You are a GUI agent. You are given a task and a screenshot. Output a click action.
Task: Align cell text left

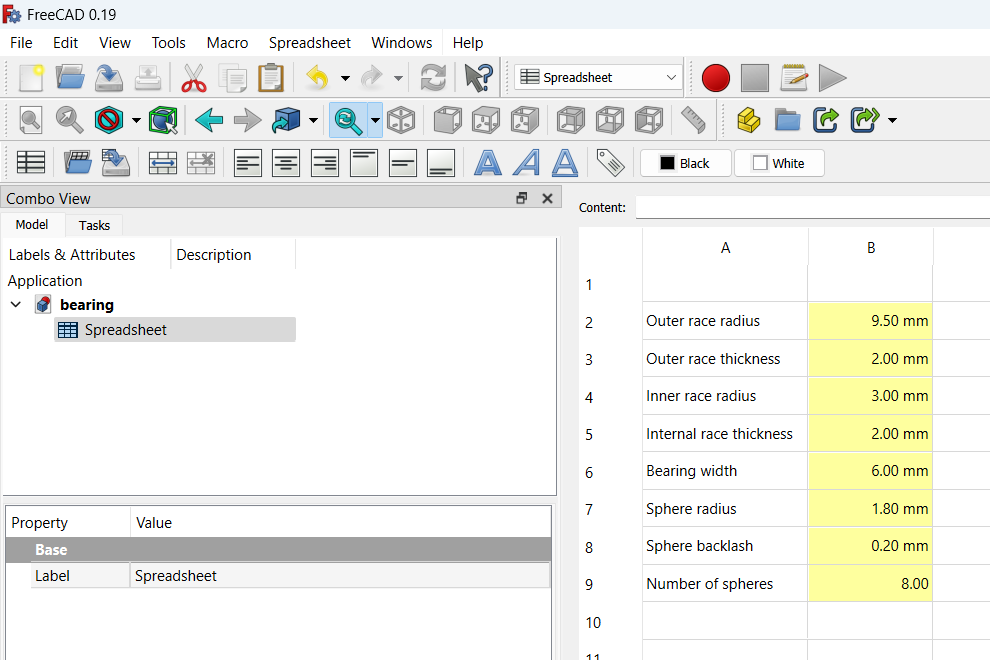[x=248, y=163]
